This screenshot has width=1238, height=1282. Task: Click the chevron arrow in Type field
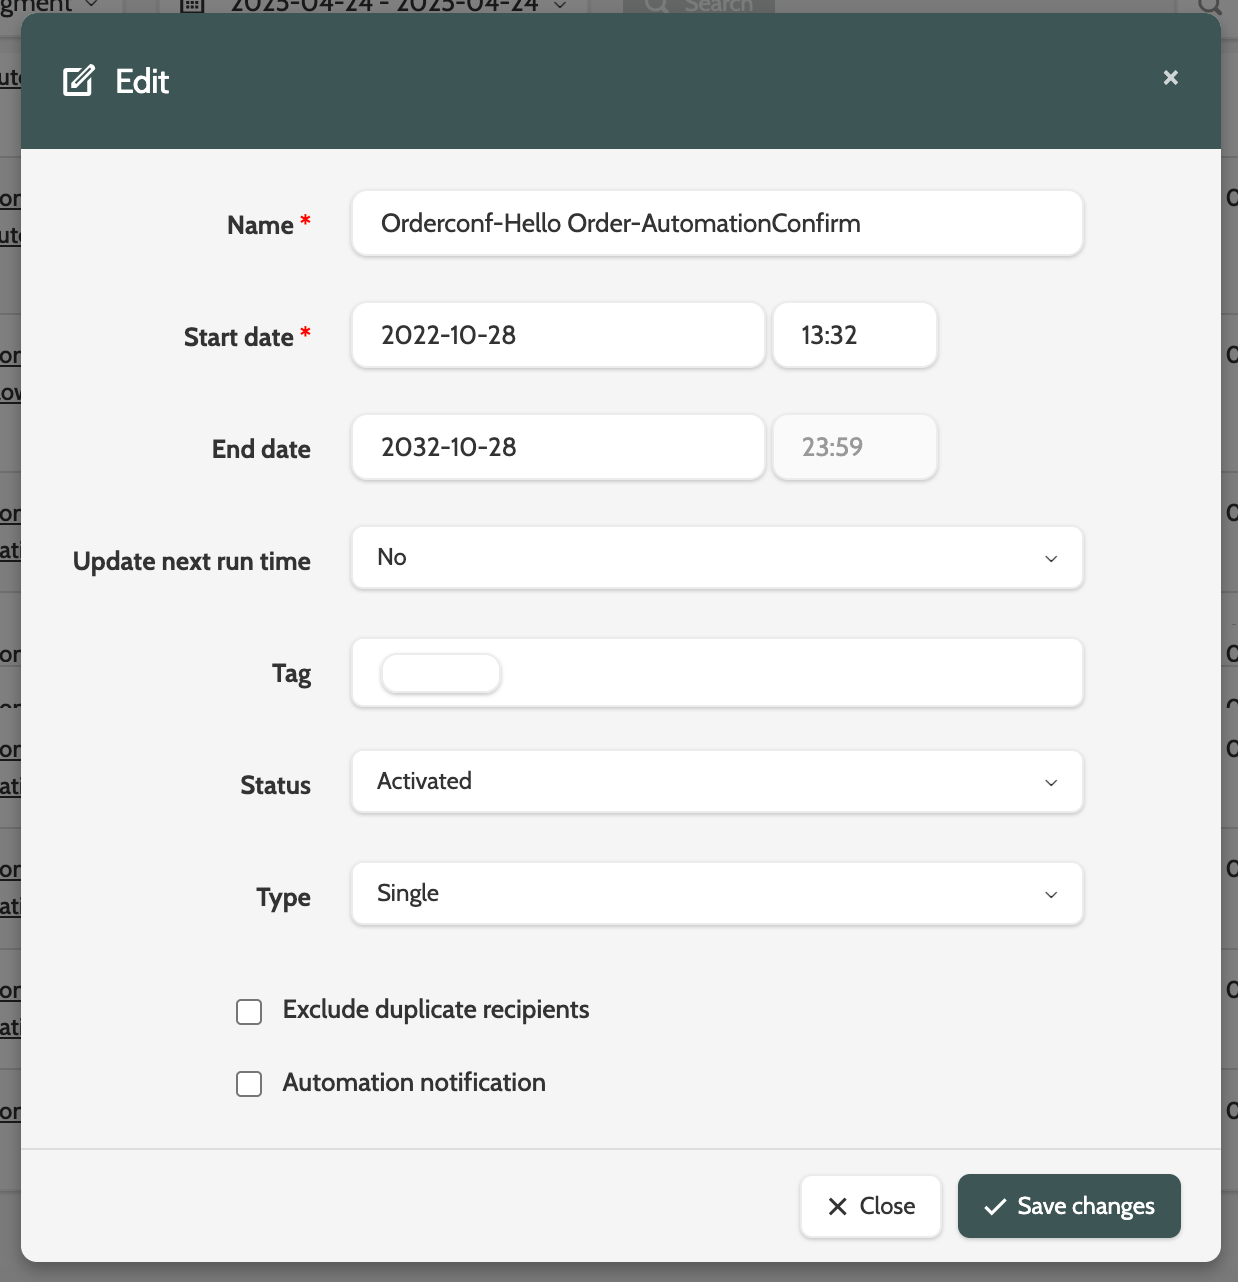click(1051, 895)
